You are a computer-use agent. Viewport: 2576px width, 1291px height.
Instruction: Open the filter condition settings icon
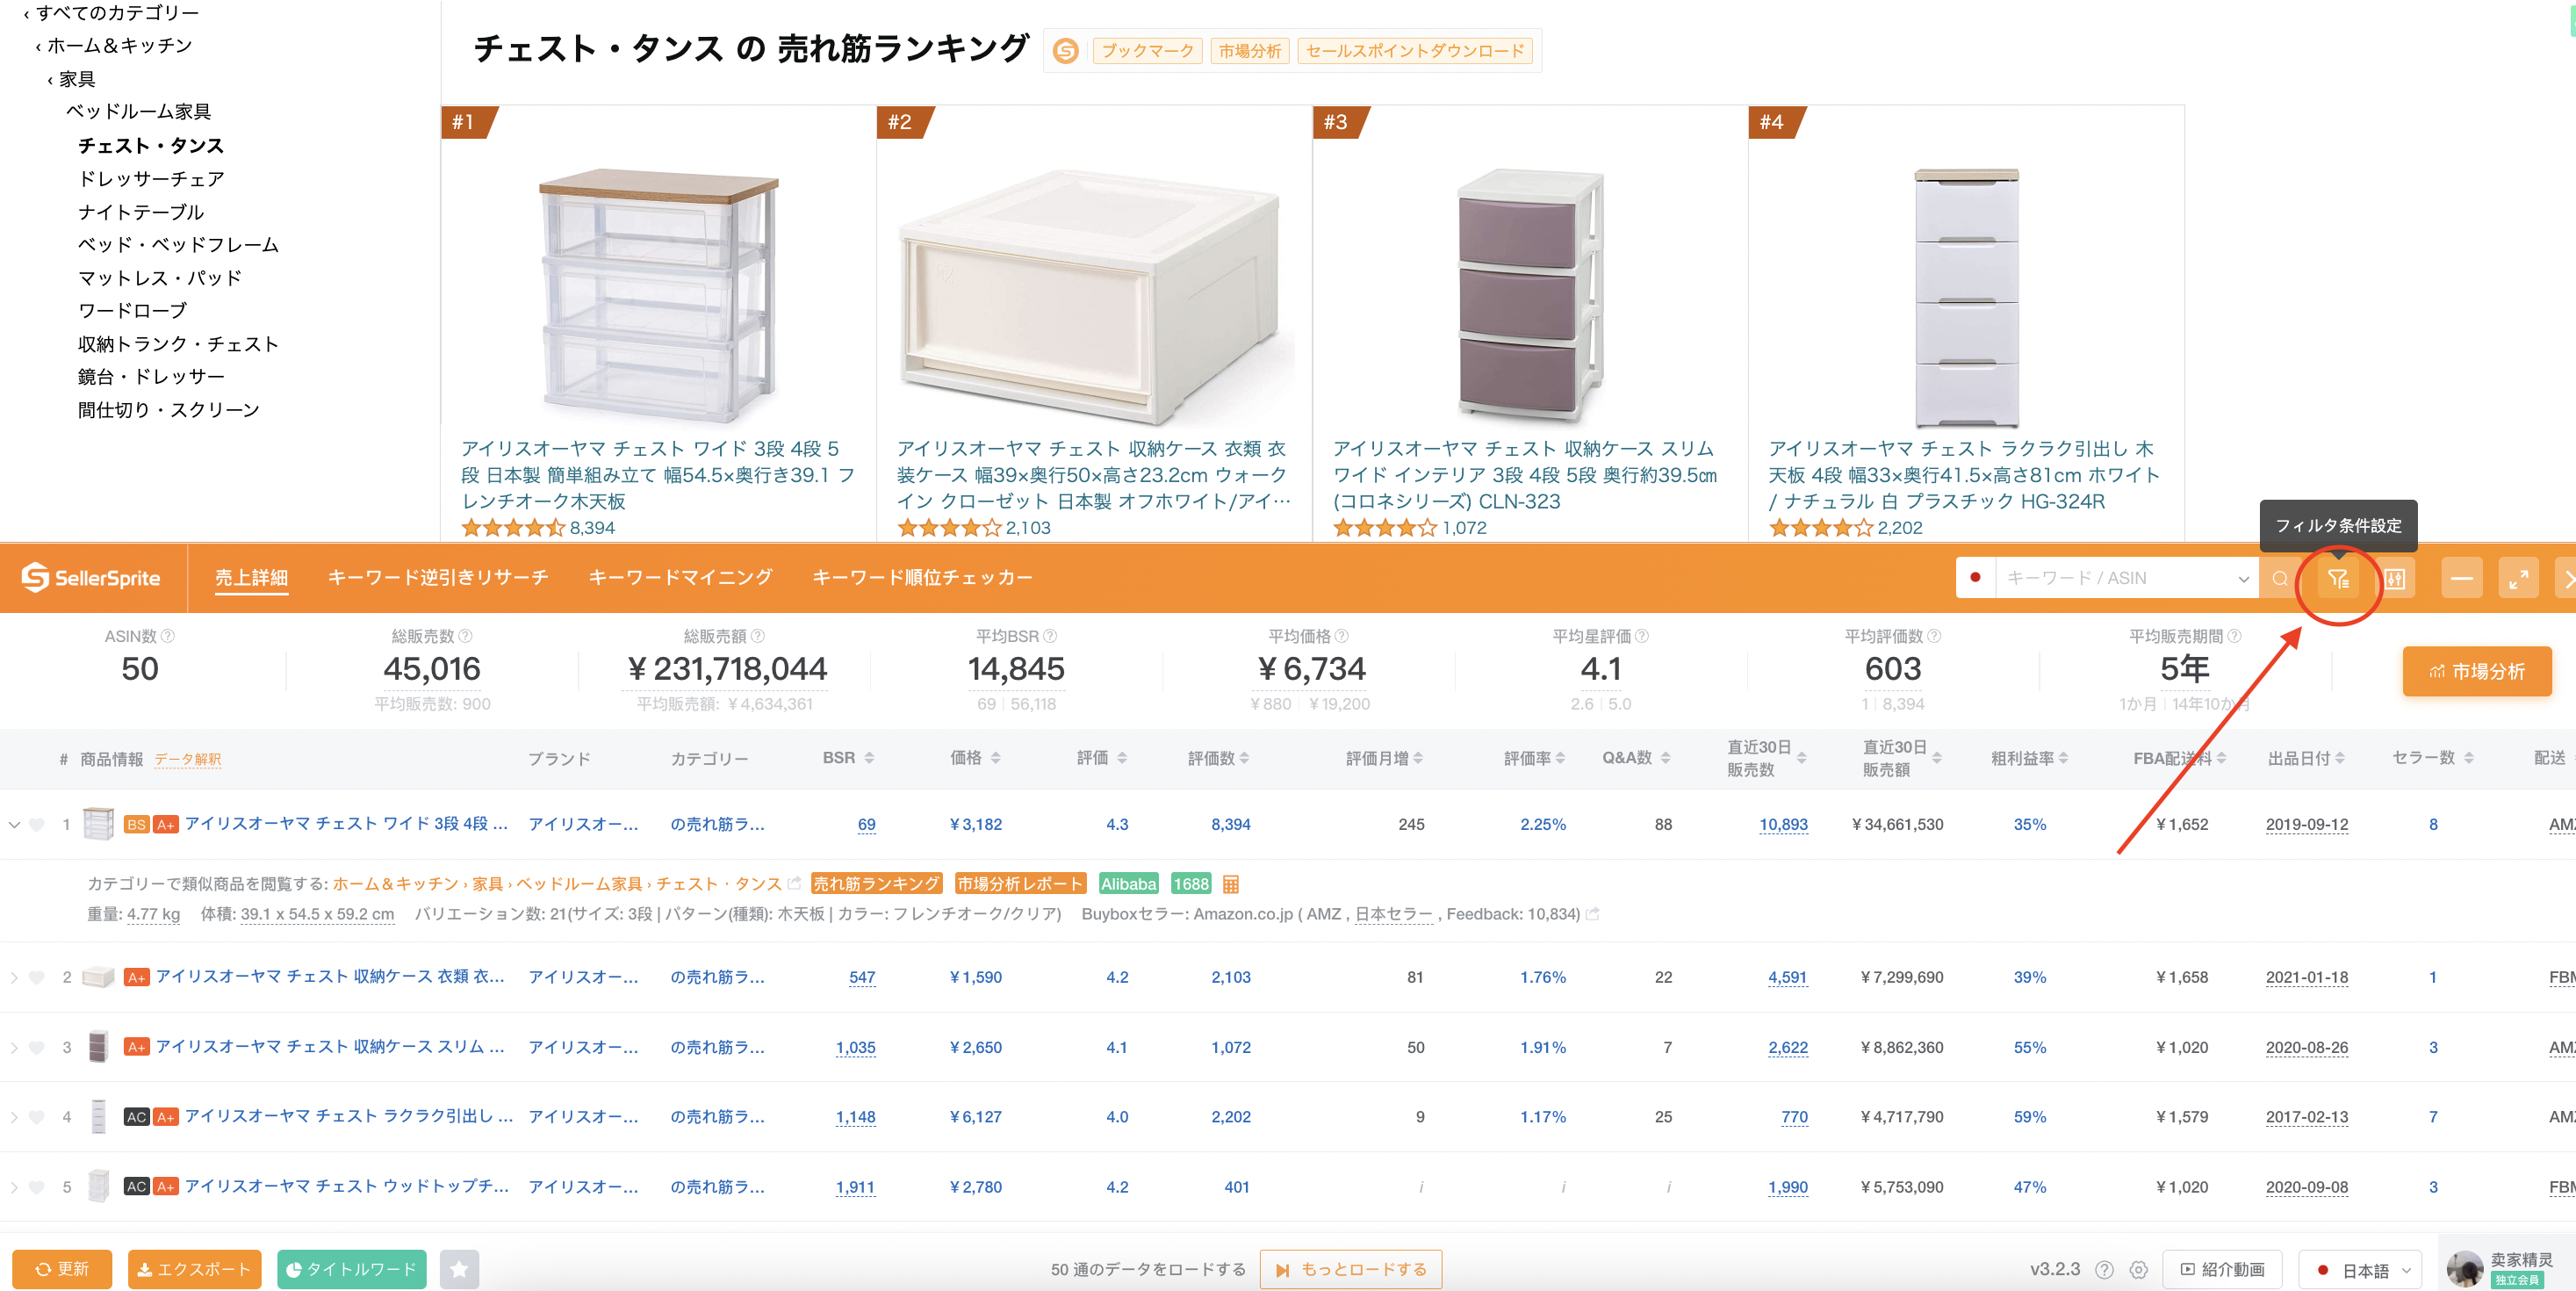click(x=2337, y=578)
